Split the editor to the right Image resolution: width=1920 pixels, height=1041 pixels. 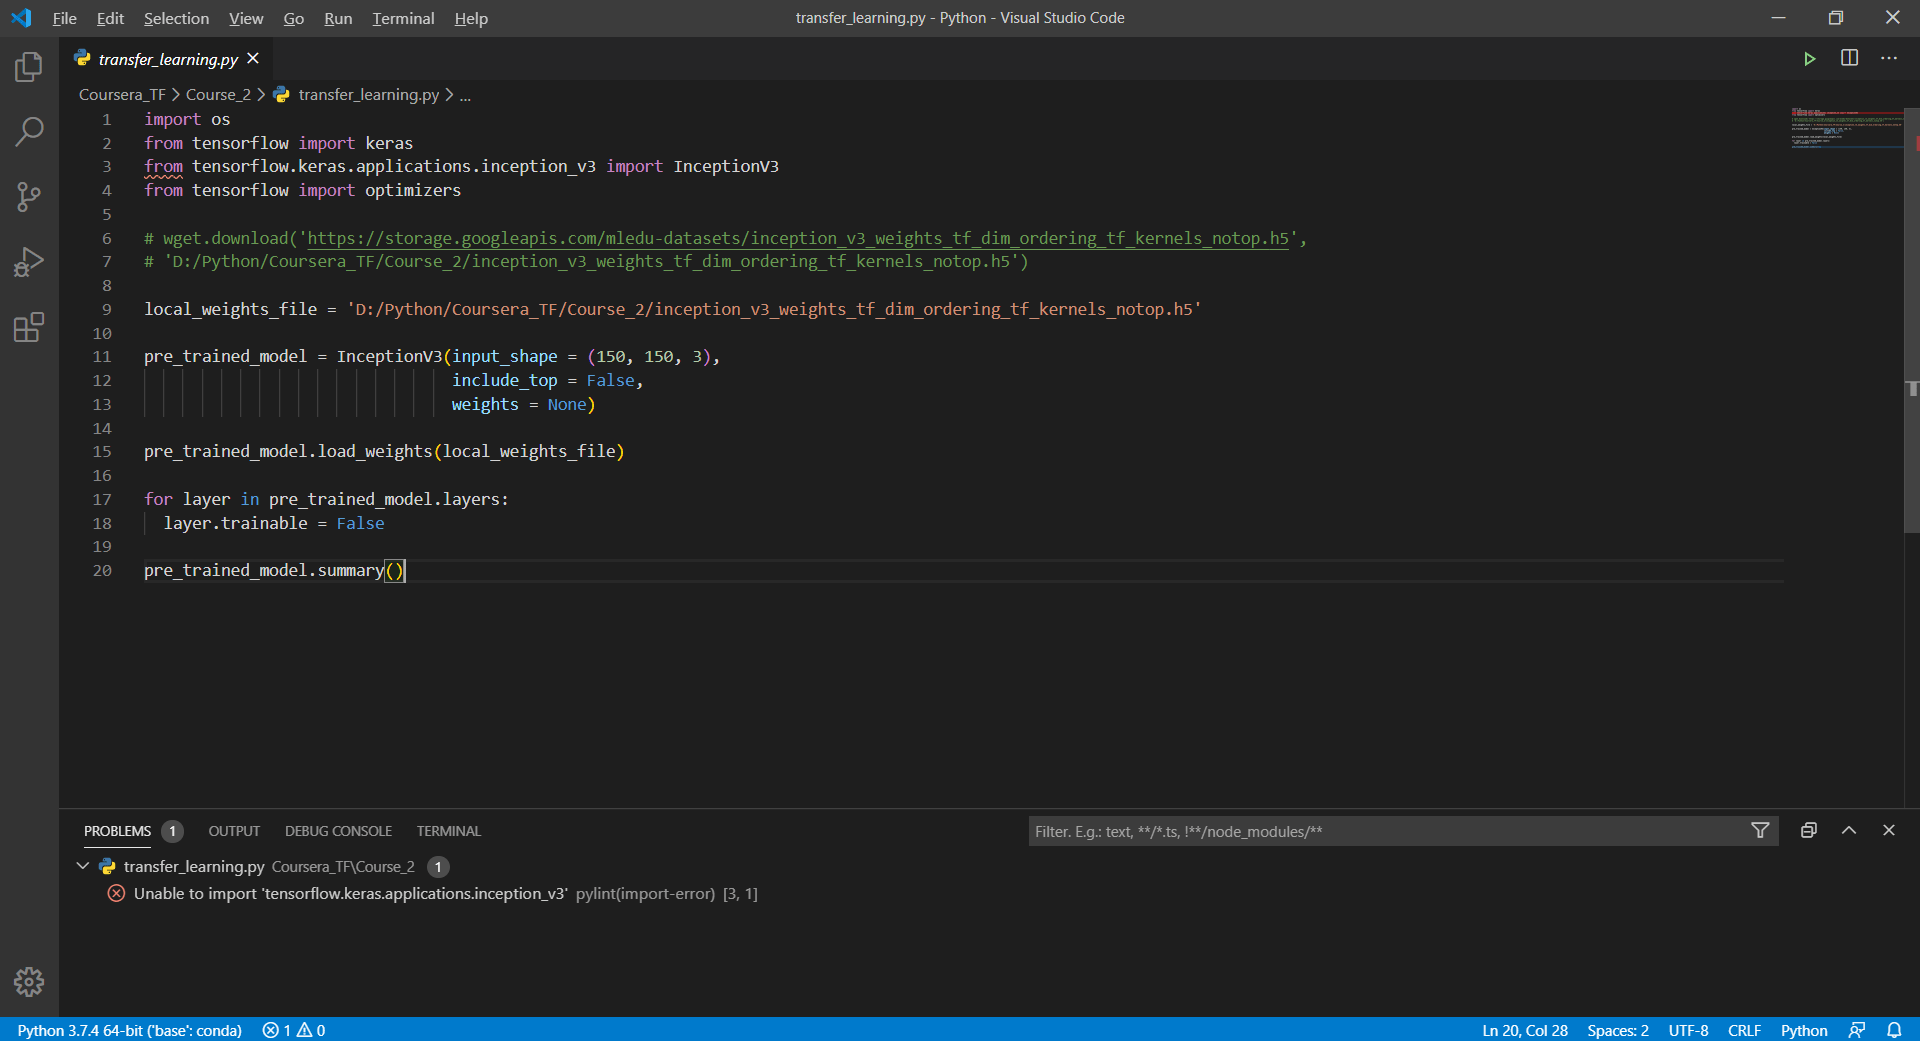(1849, 58)
